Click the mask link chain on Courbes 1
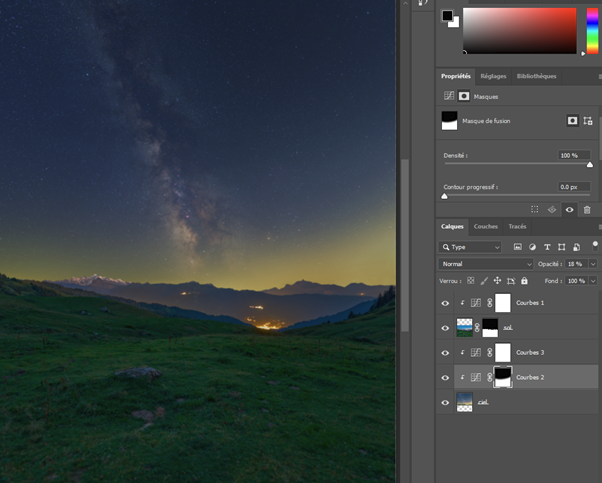Screen dimensions: 602x483 tap(490, 303)
